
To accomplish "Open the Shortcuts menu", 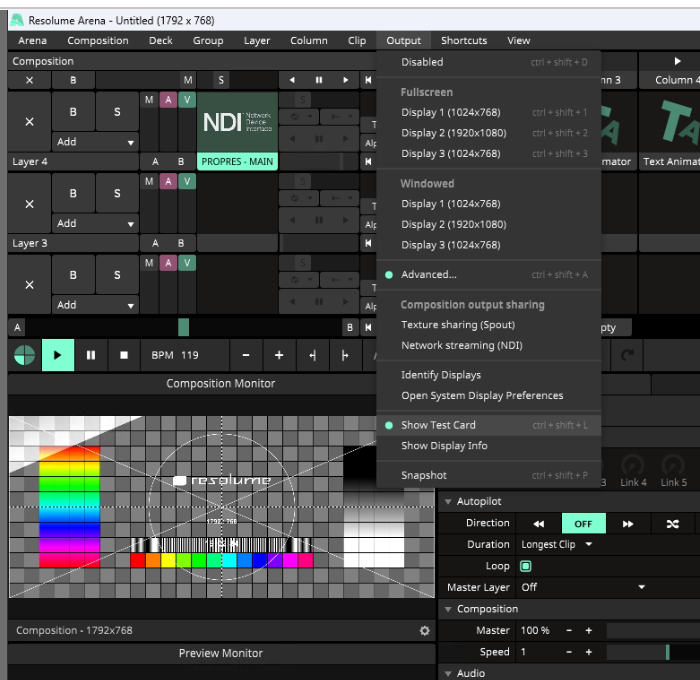I will (x=463, y=41).
